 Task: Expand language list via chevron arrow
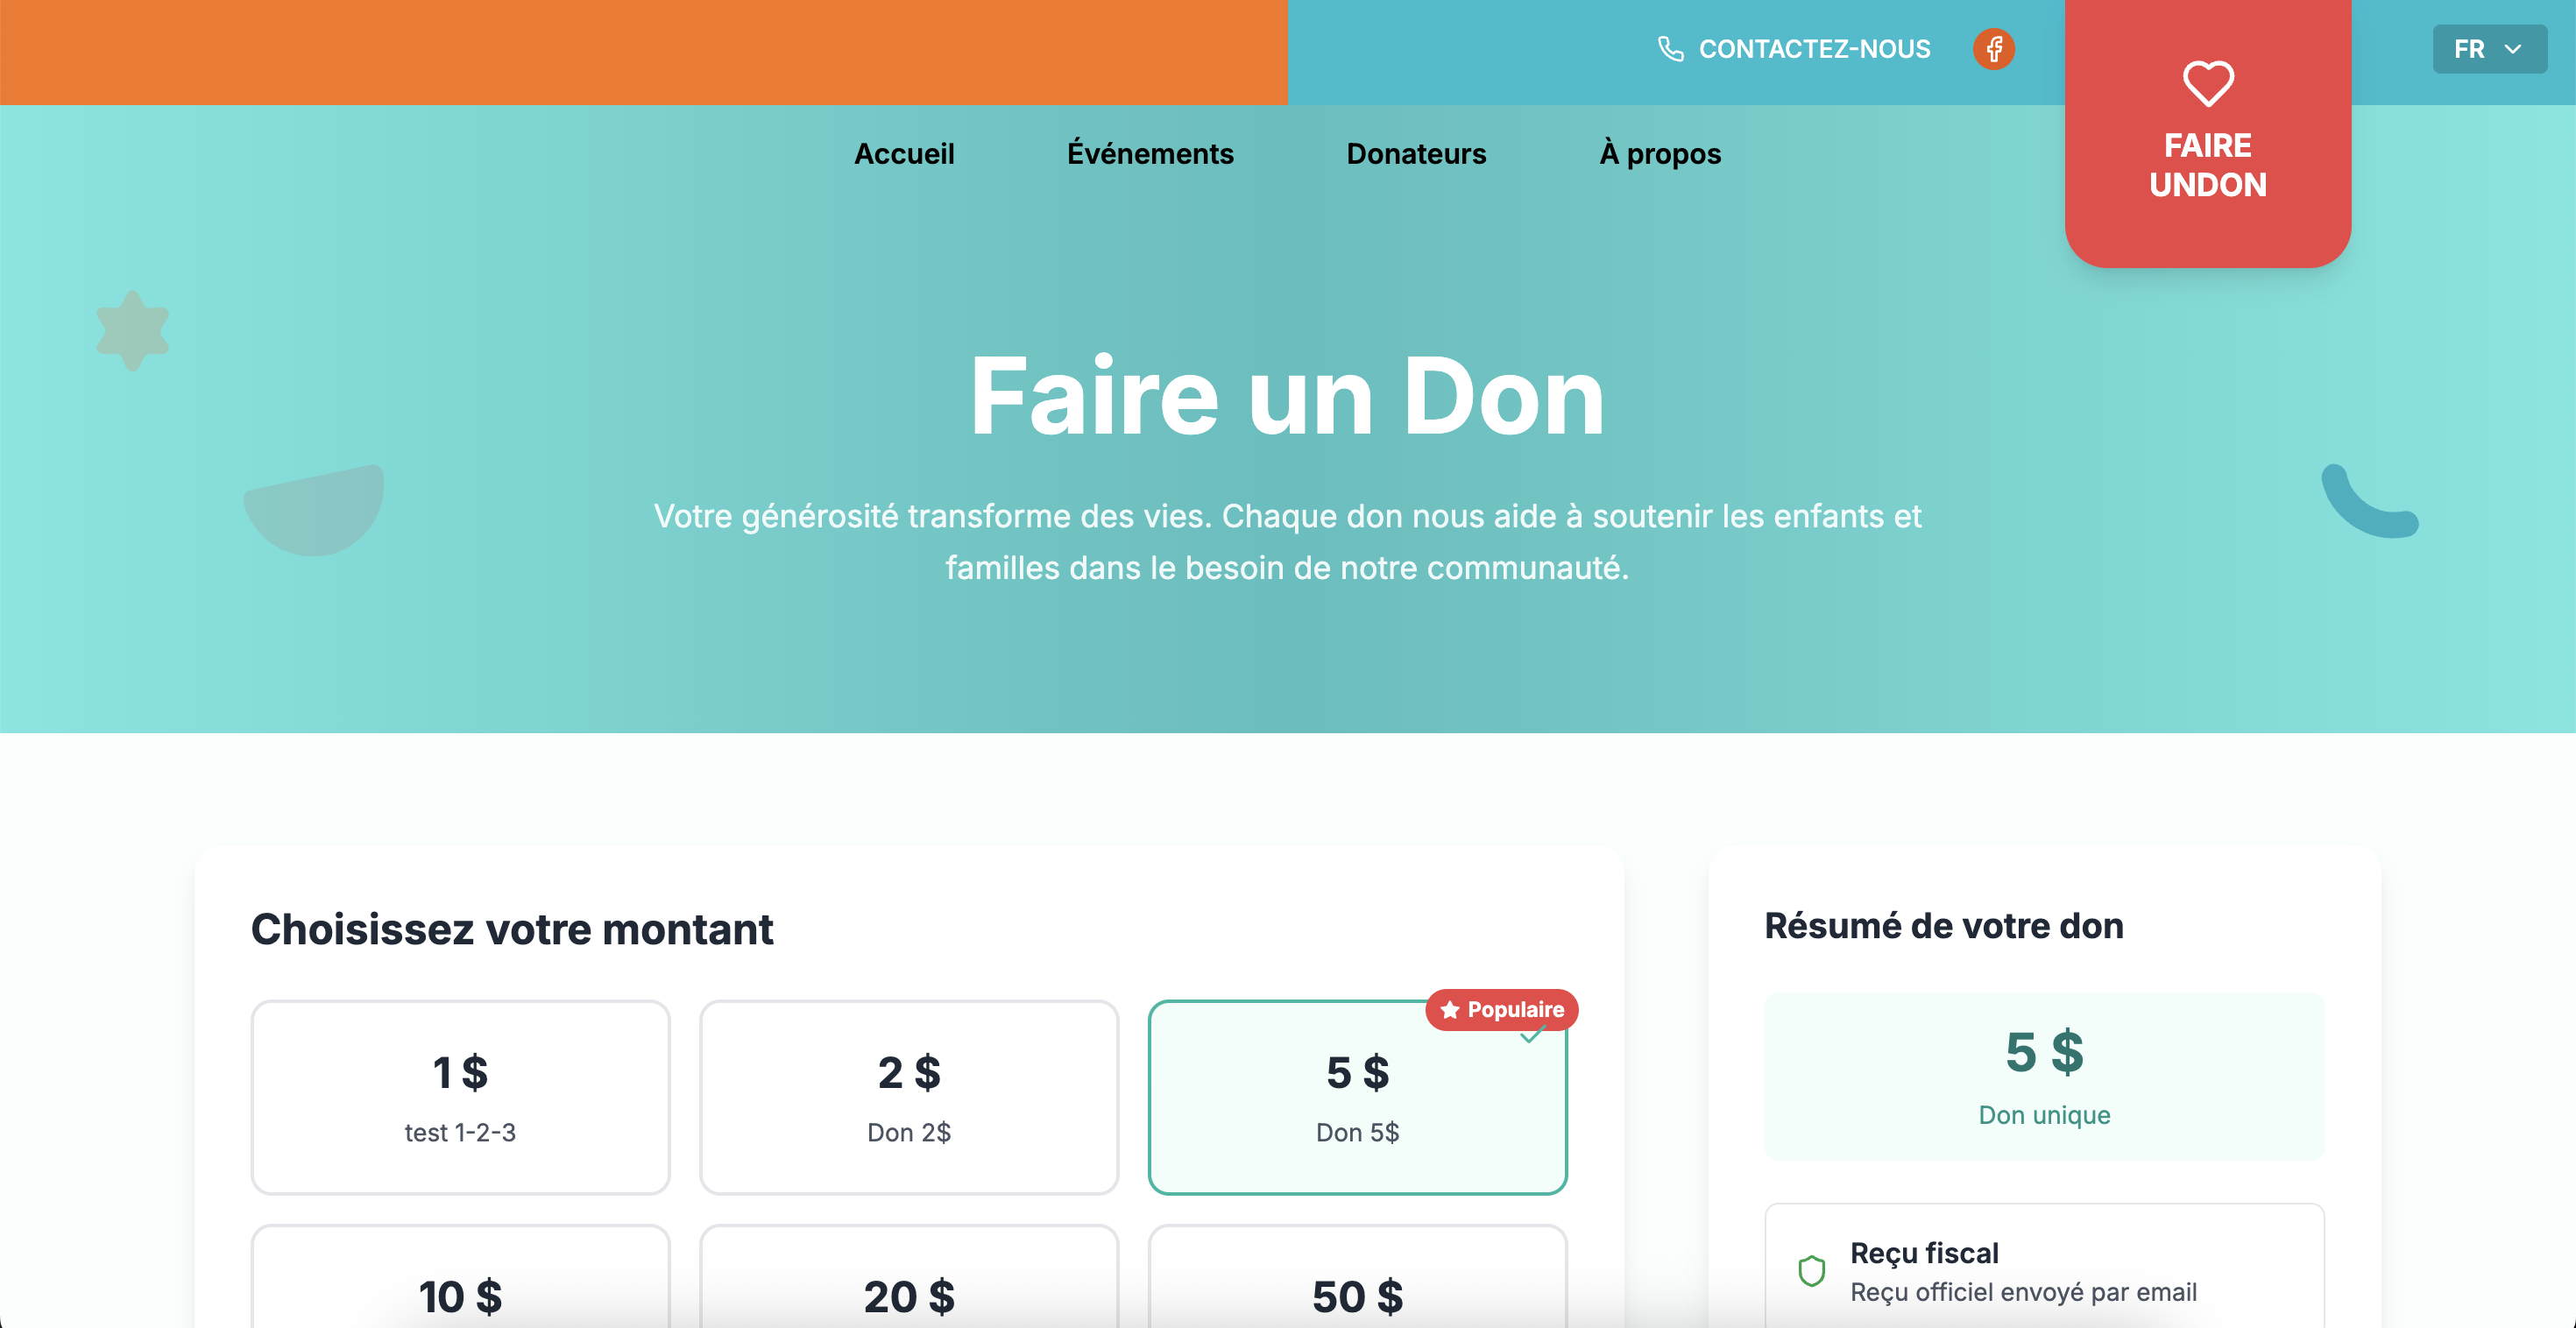point(2514,49)
